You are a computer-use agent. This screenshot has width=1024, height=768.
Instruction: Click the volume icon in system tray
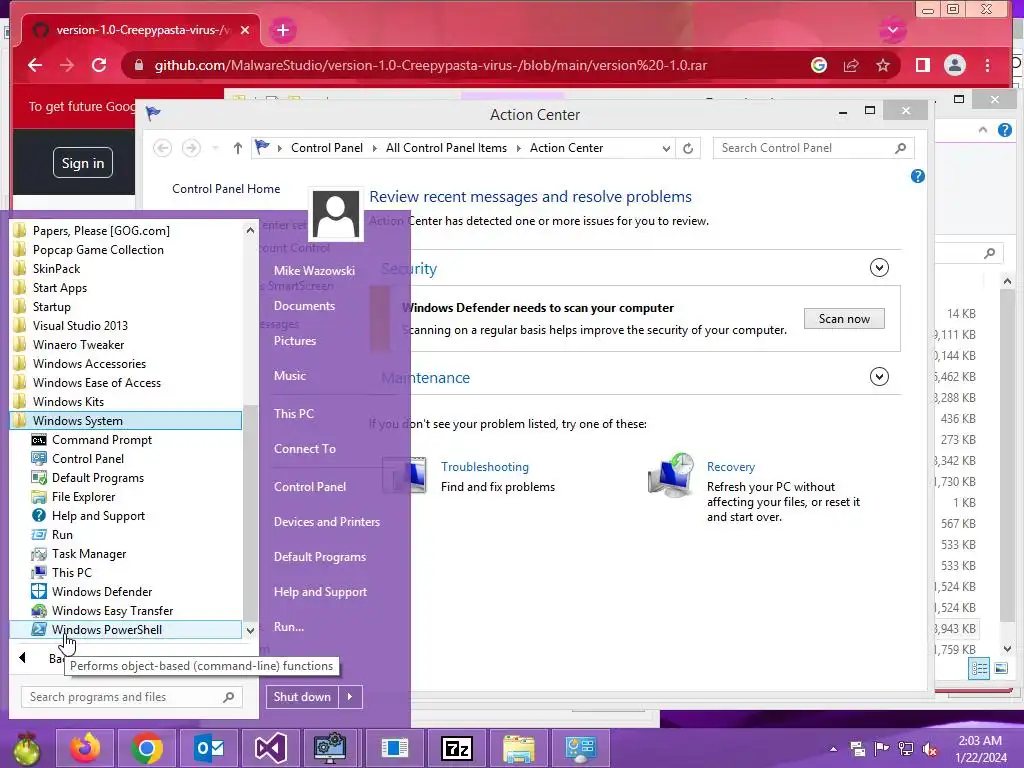click(x=929, y=749)
